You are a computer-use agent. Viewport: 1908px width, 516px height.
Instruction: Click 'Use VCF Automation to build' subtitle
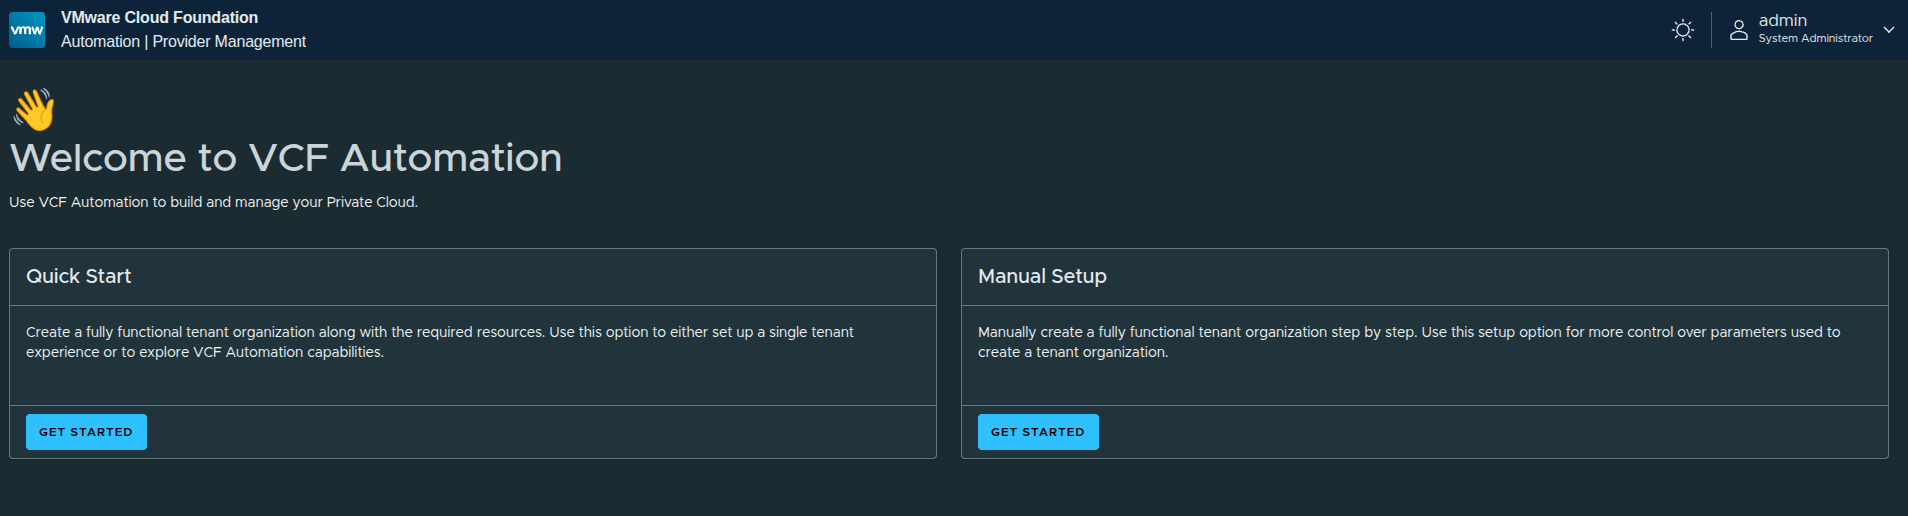click(214, 202)
